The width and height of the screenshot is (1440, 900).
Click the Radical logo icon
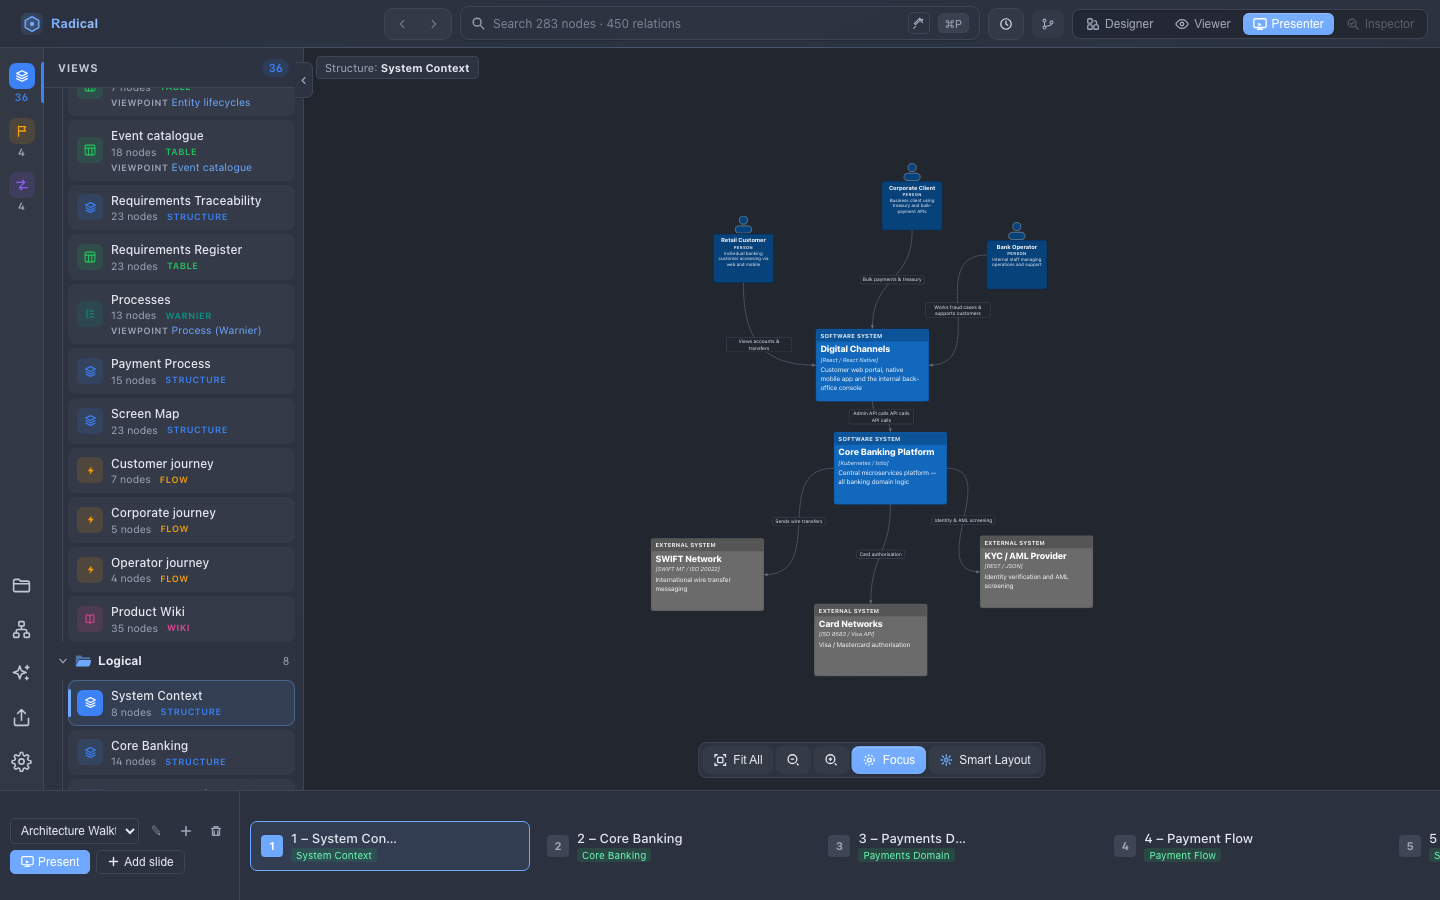tap(32, 24)
